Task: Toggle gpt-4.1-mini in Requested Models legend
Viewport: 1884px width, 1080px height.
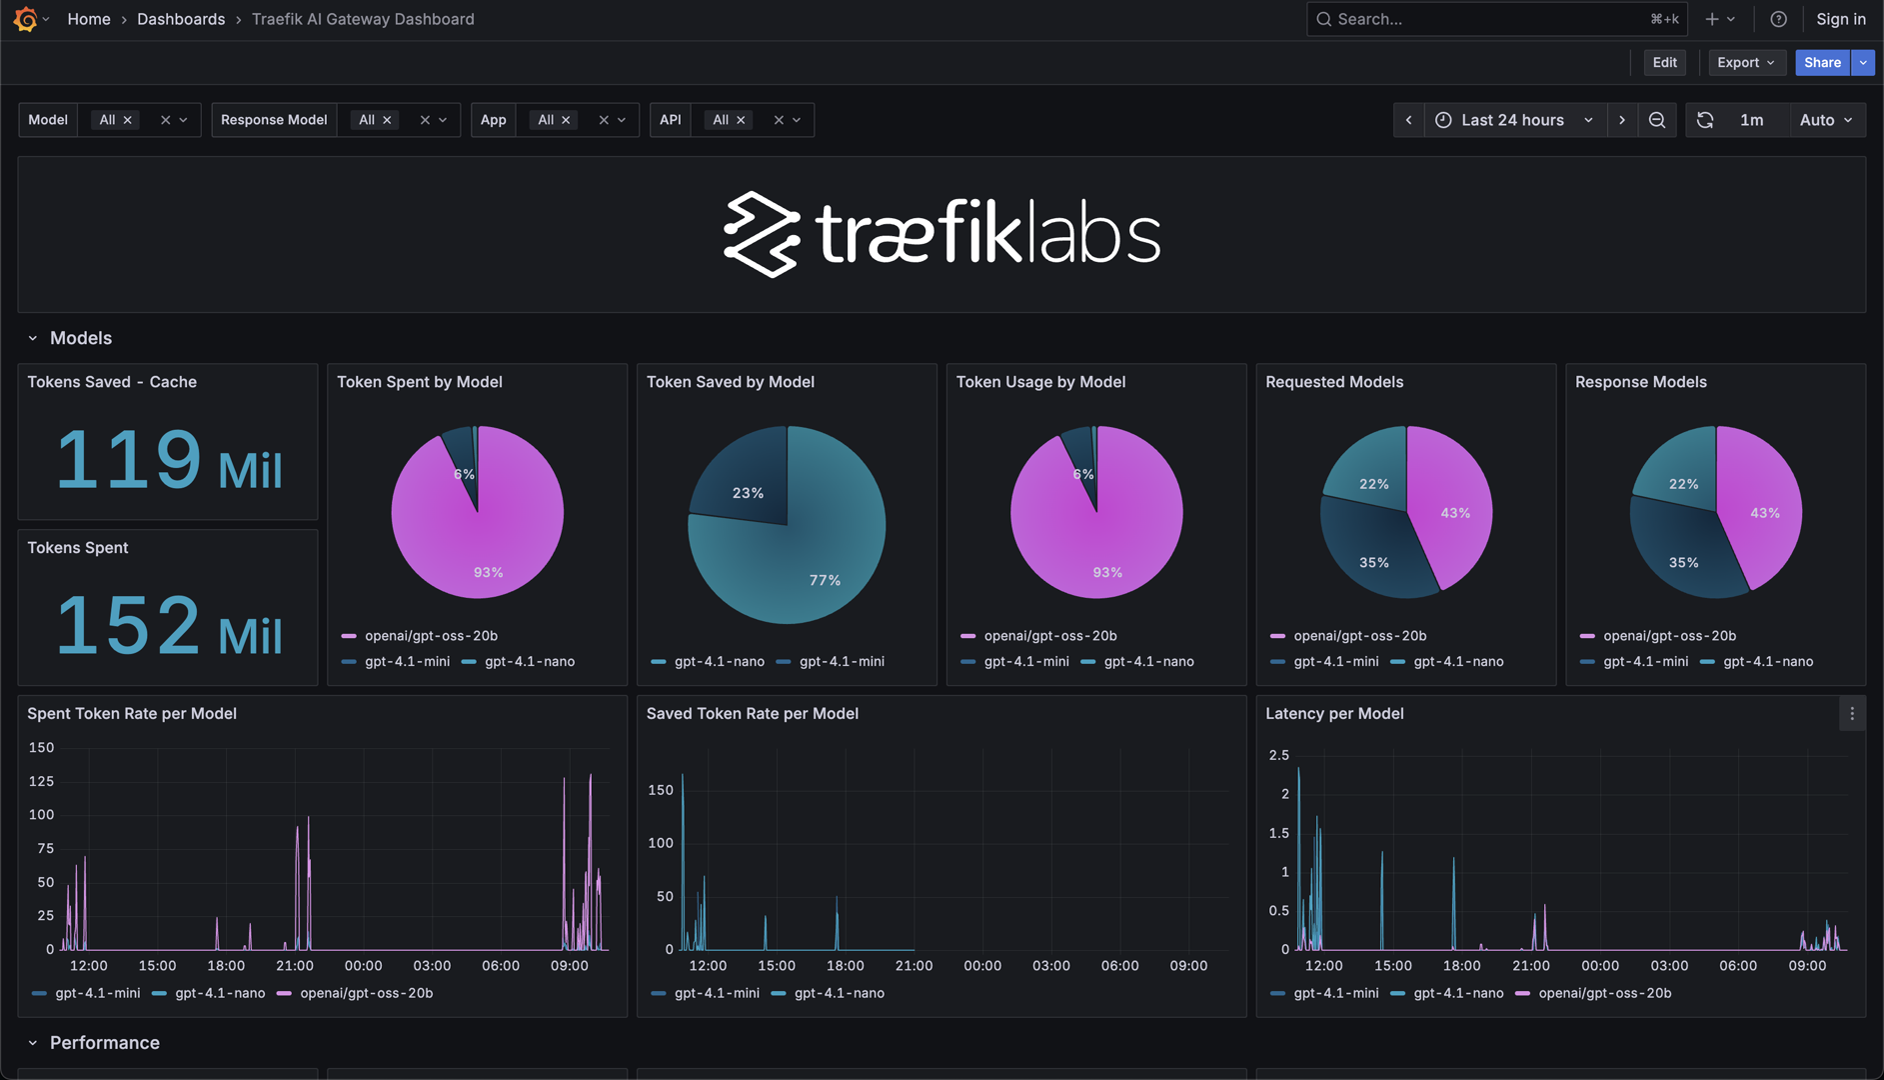Action: coord(1336,662)
